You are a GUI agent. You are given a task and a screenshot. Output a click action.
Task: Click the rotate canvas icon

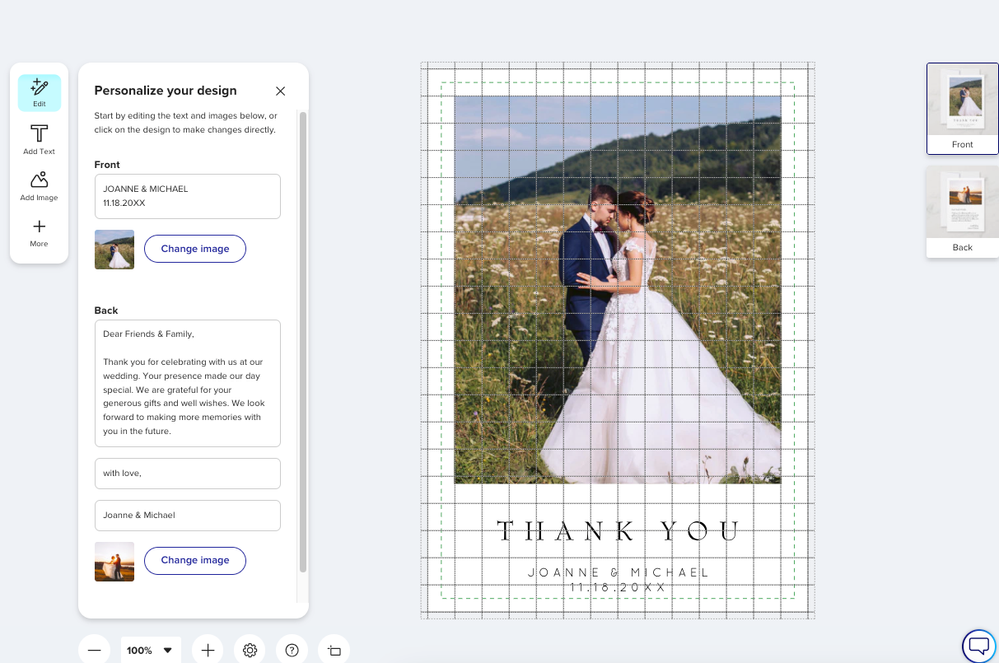point(334,650)
